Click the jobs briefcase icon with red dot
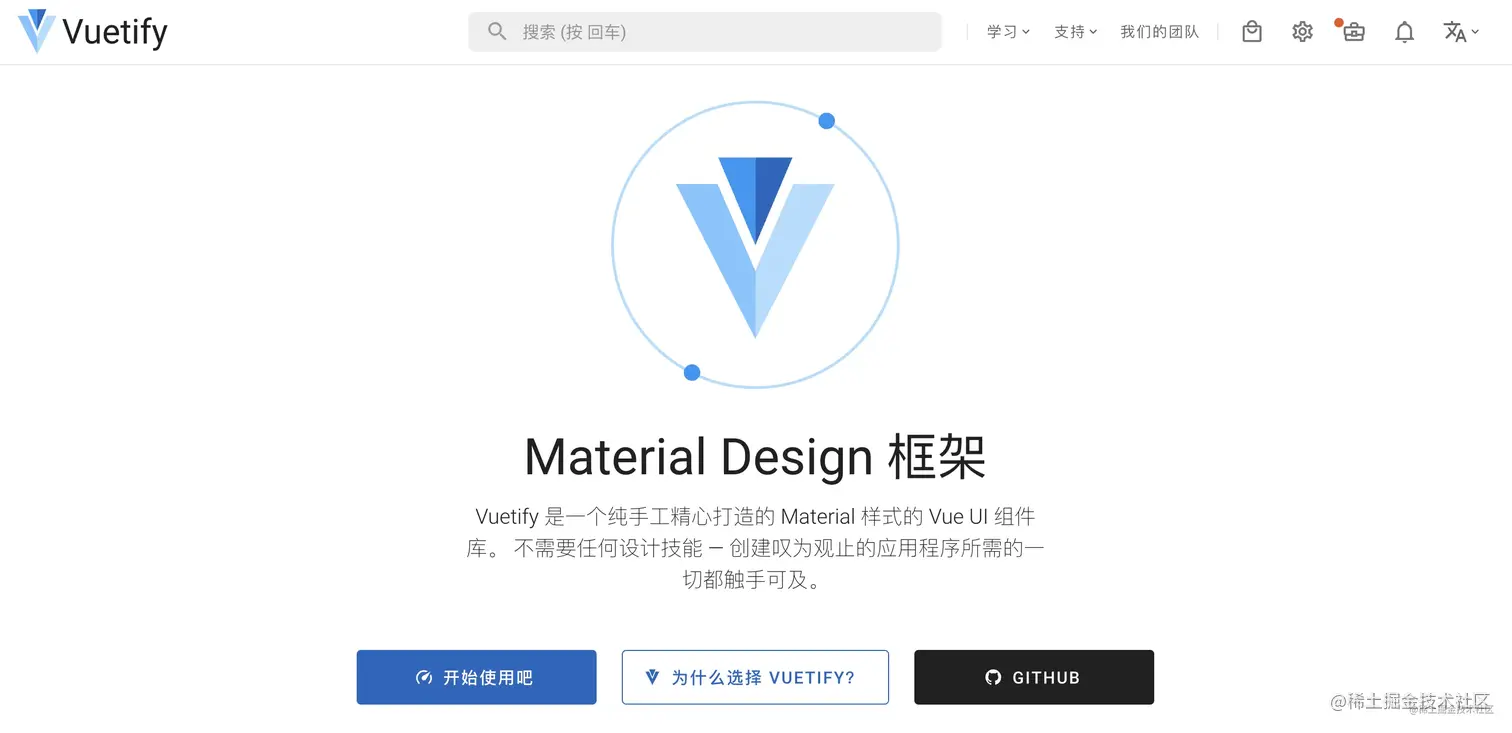The width and height of the screenshot is (1512, 733). (1353, 32)
